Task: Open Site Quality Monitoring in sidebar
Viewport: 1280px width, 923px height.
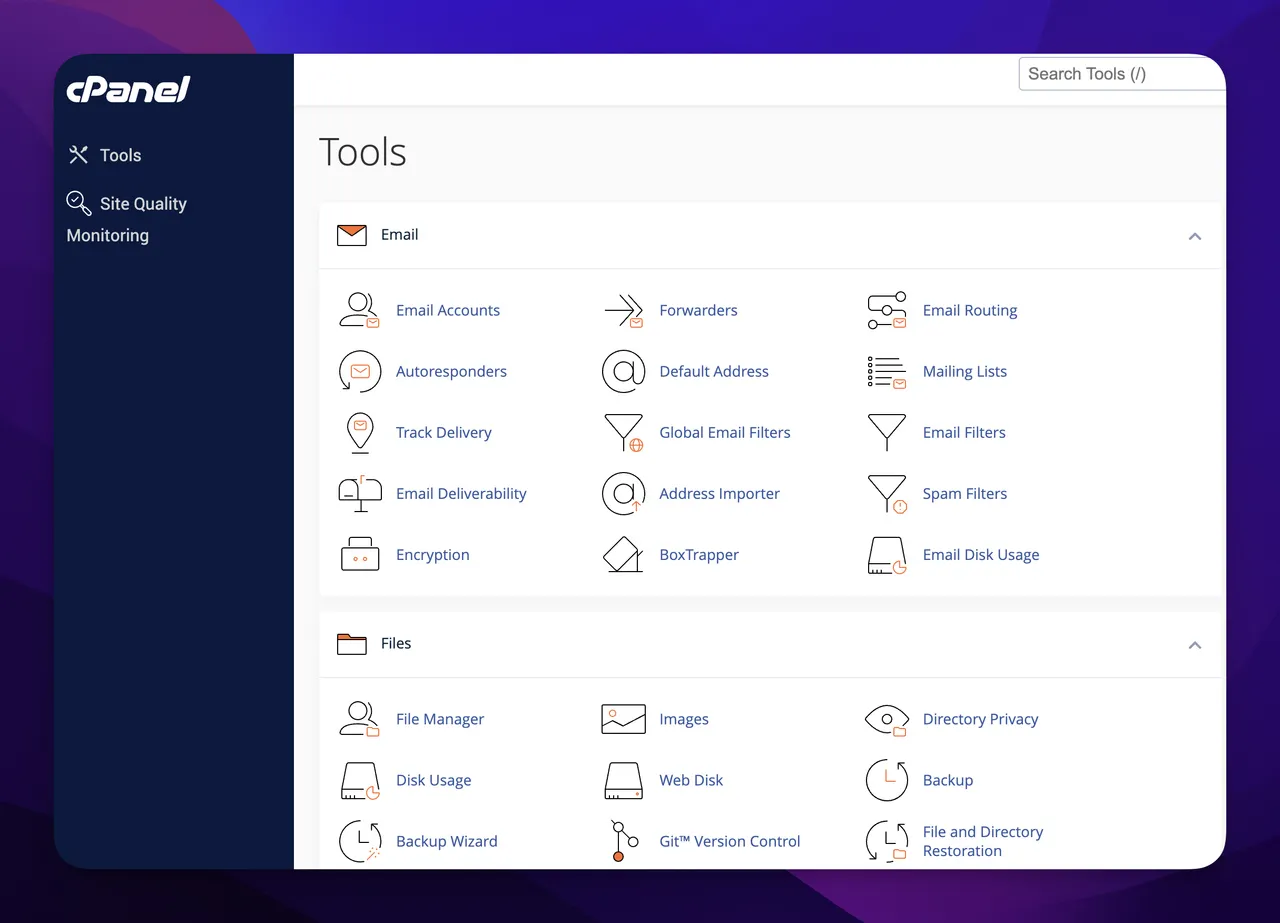Action: click(126, 218)
